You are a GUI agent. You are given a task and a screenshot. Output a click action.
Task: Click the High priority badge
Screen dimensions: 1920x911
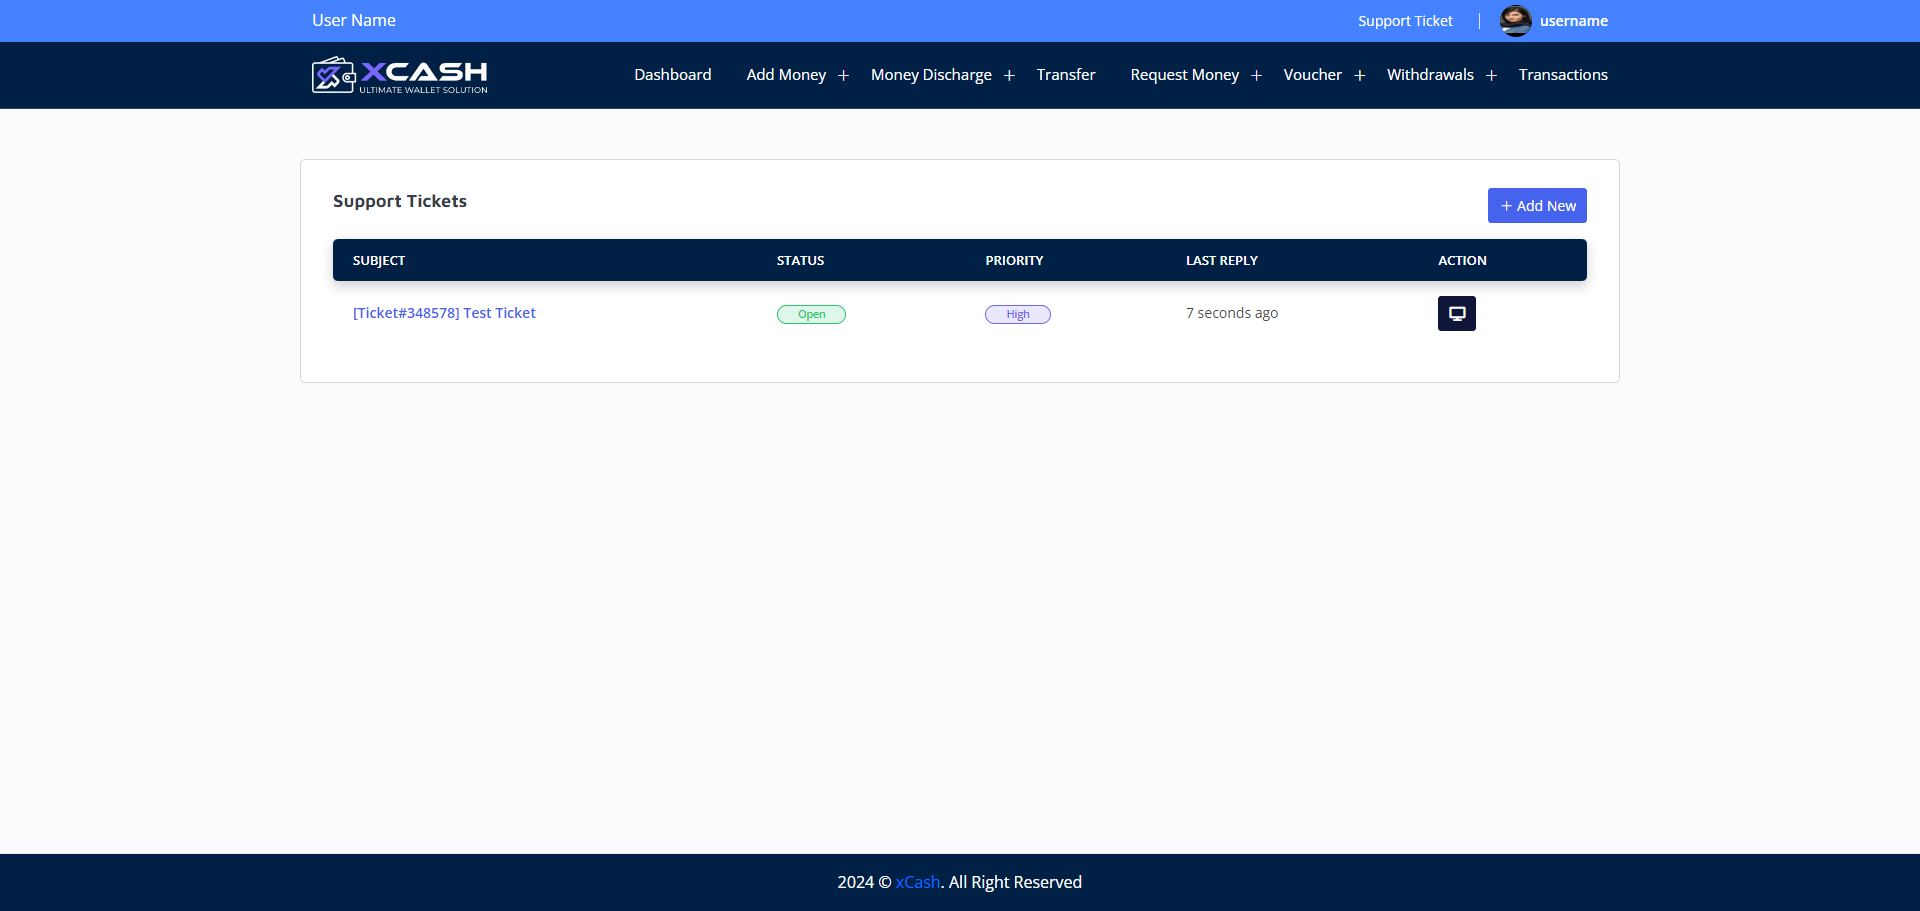(x=1017, y=313)
